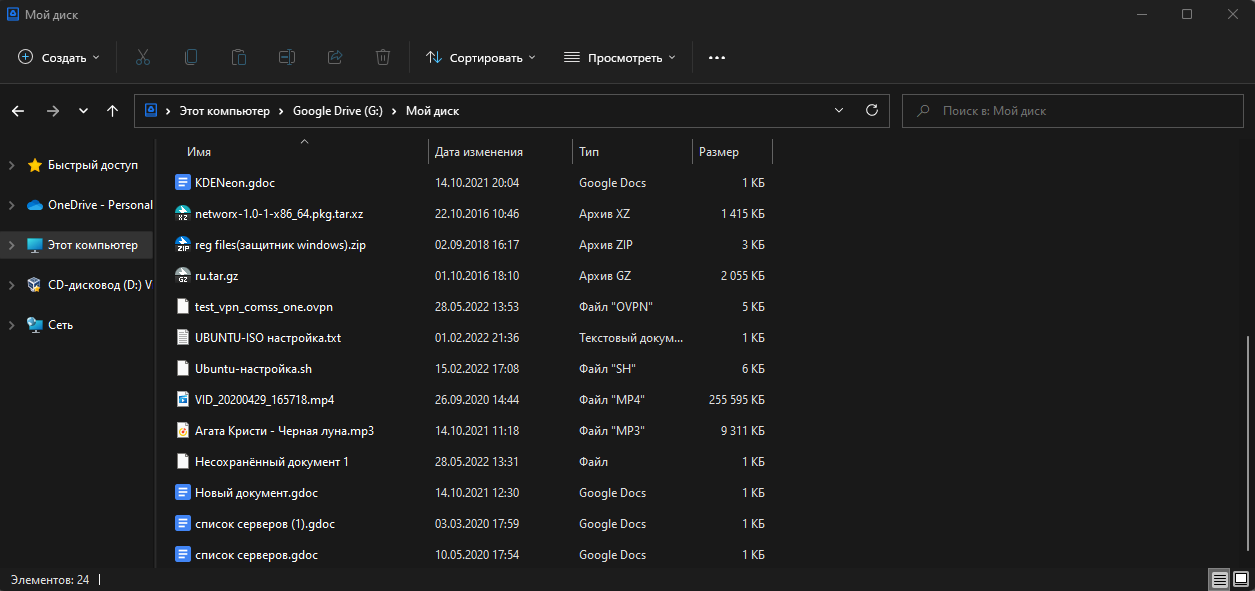Go up one folder level
1255x591 pixels.
pos(112,111)
